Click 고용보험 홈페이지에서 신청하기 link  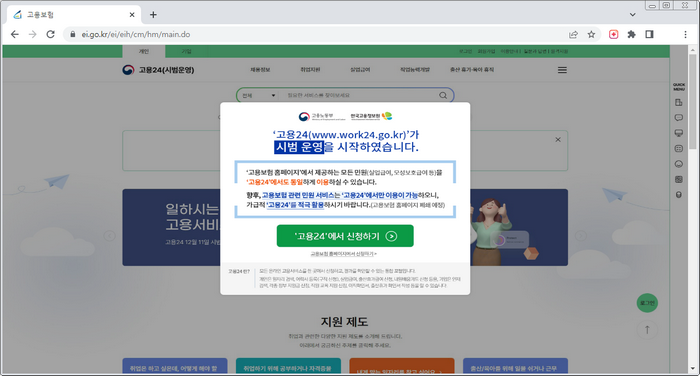tap(343, 254)
